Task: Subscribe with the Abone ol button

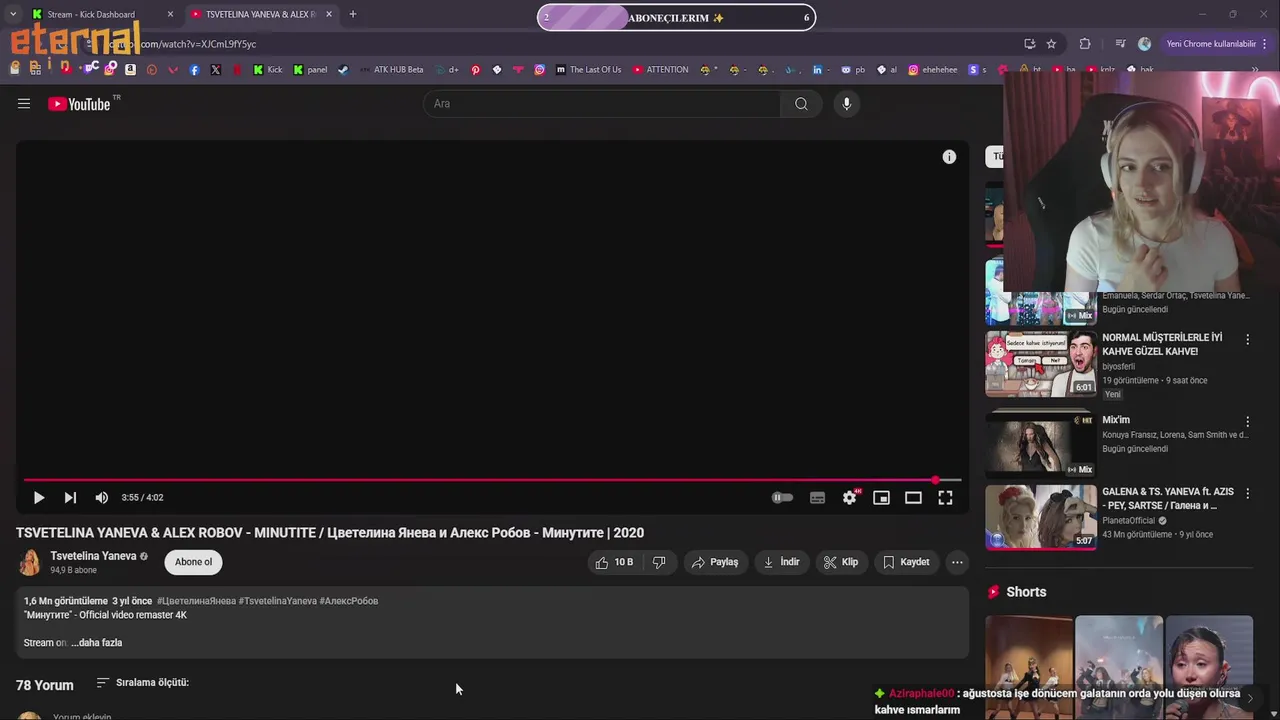Action: pos(193,562)
